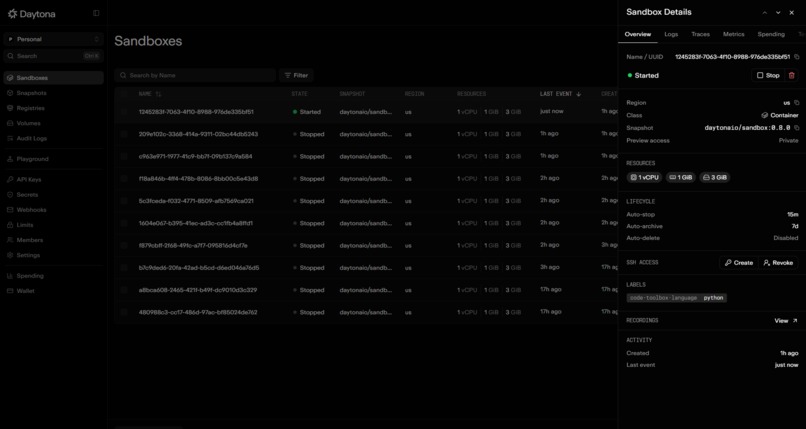Open the Personal organization selector
Image resolution: width=806 pixels, height=429 pixels.
tap(53, 40)
